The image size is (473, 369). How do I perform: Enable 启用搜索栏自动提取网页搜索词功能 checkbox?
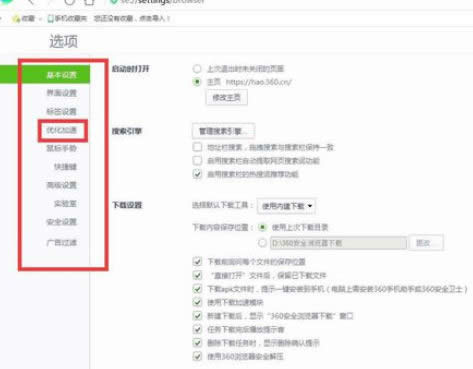tap(197, 161)
